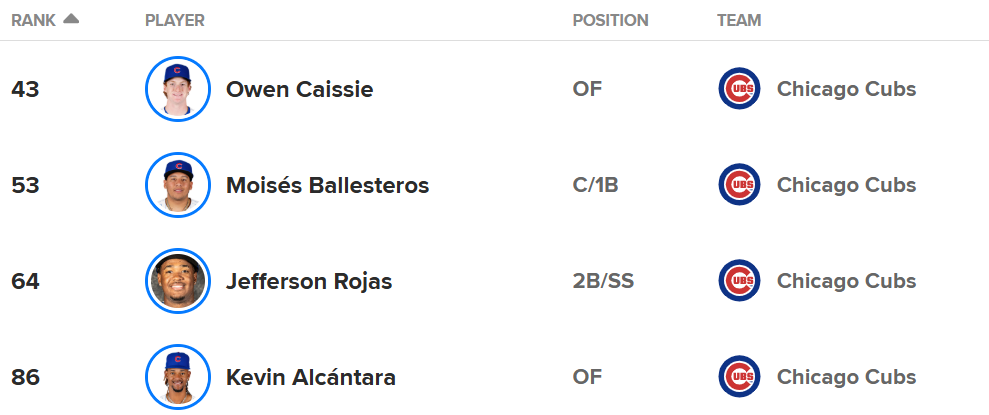Open Chicago Cubs team link for Caissie
This screenshot has width=989, height=415.
[846, 89]
